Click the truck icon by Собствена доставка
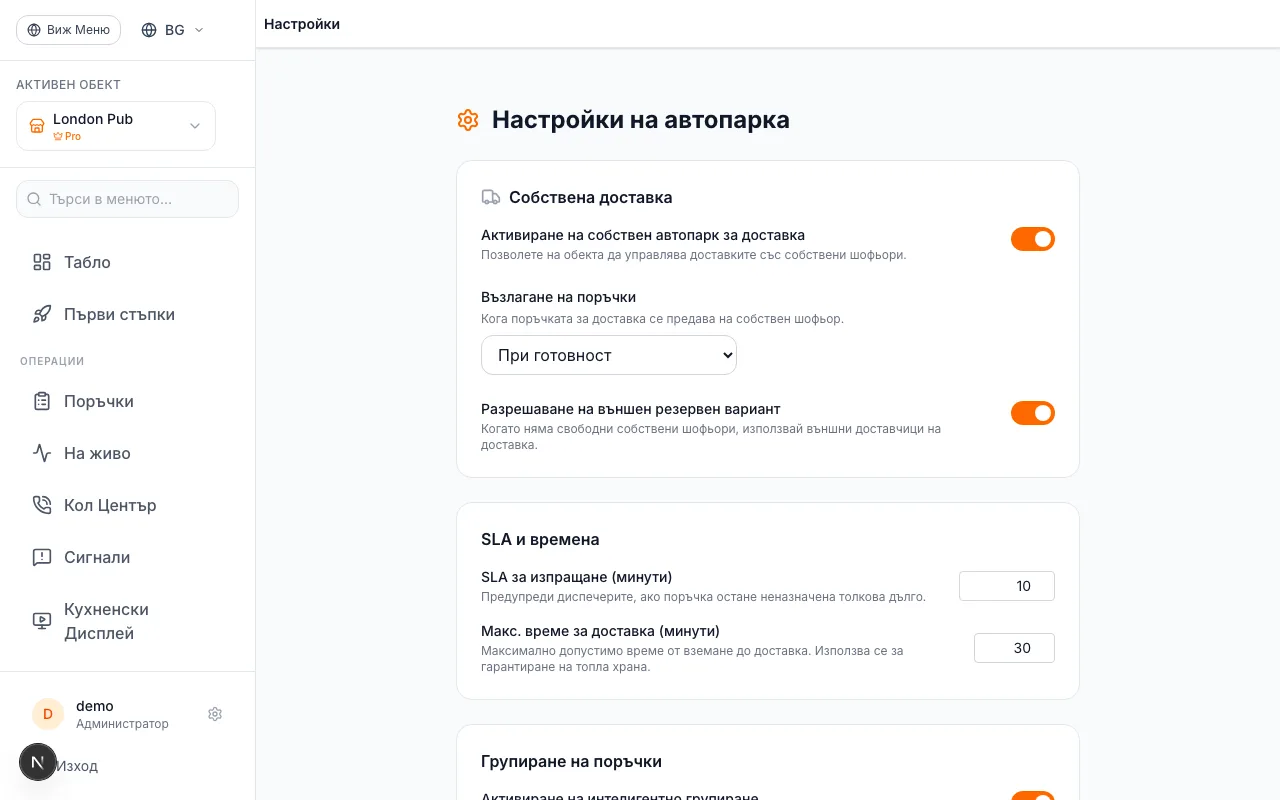The image size is (1280, 800). 491,197
